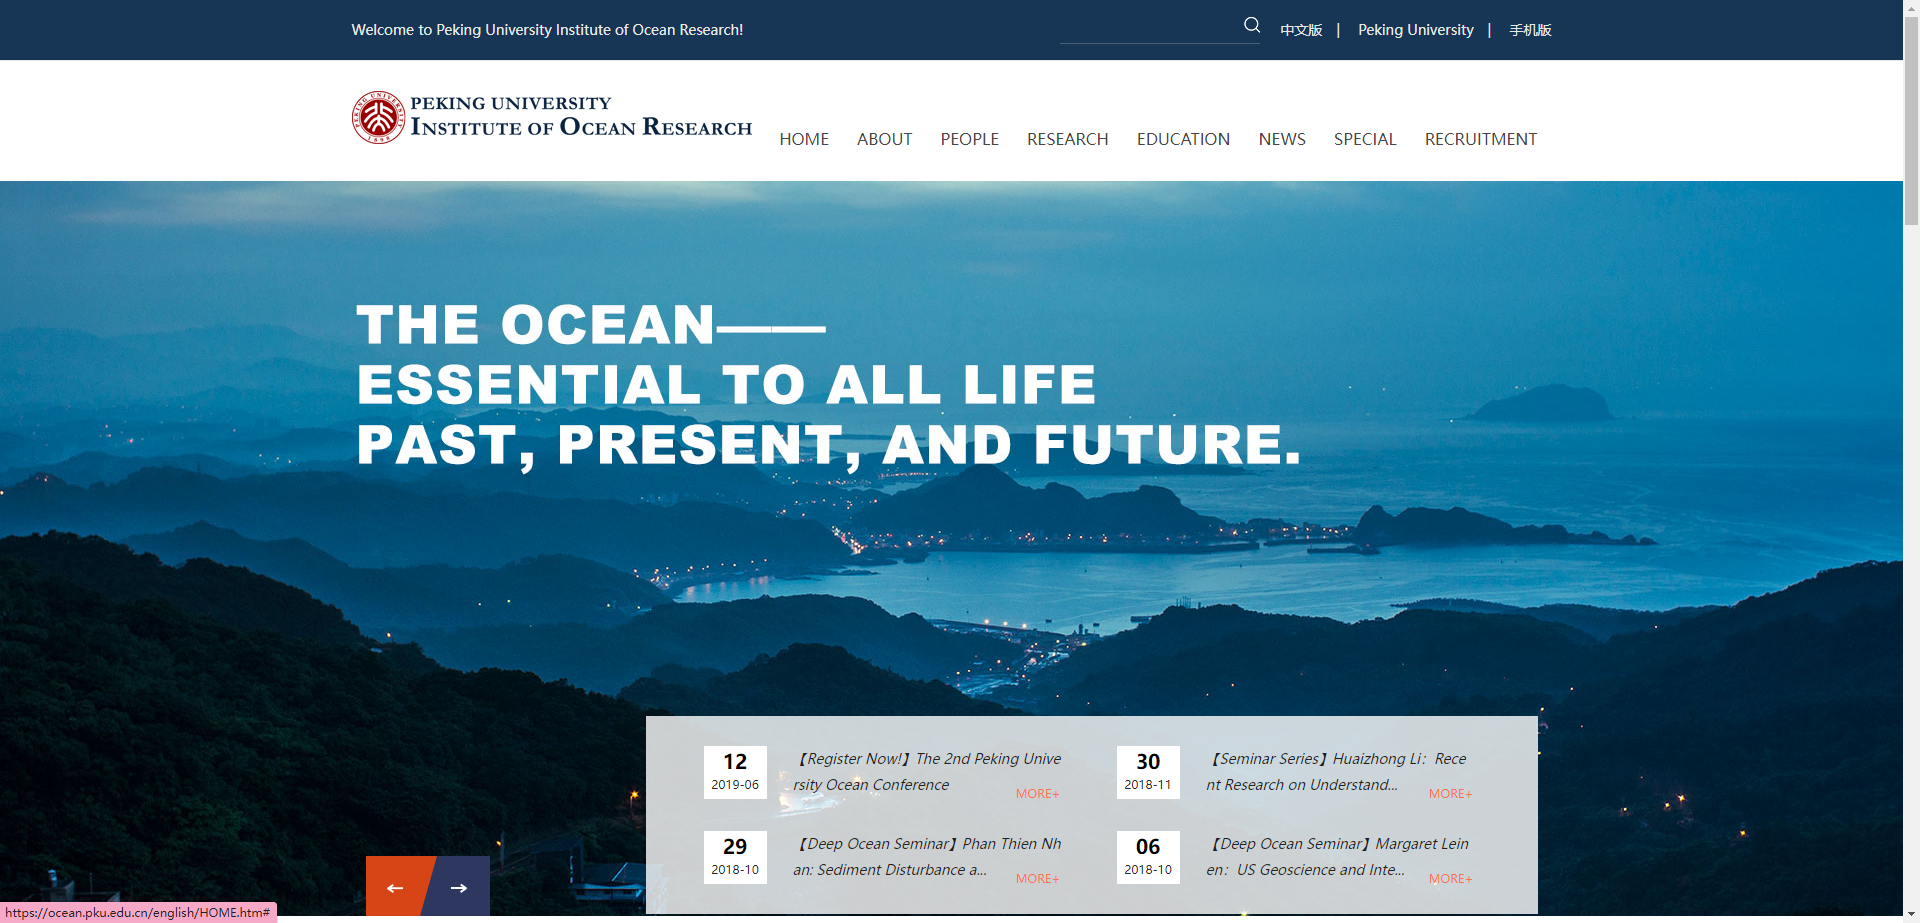
Task: Open the NEWS menu item
Action: tap(1282, 139)
